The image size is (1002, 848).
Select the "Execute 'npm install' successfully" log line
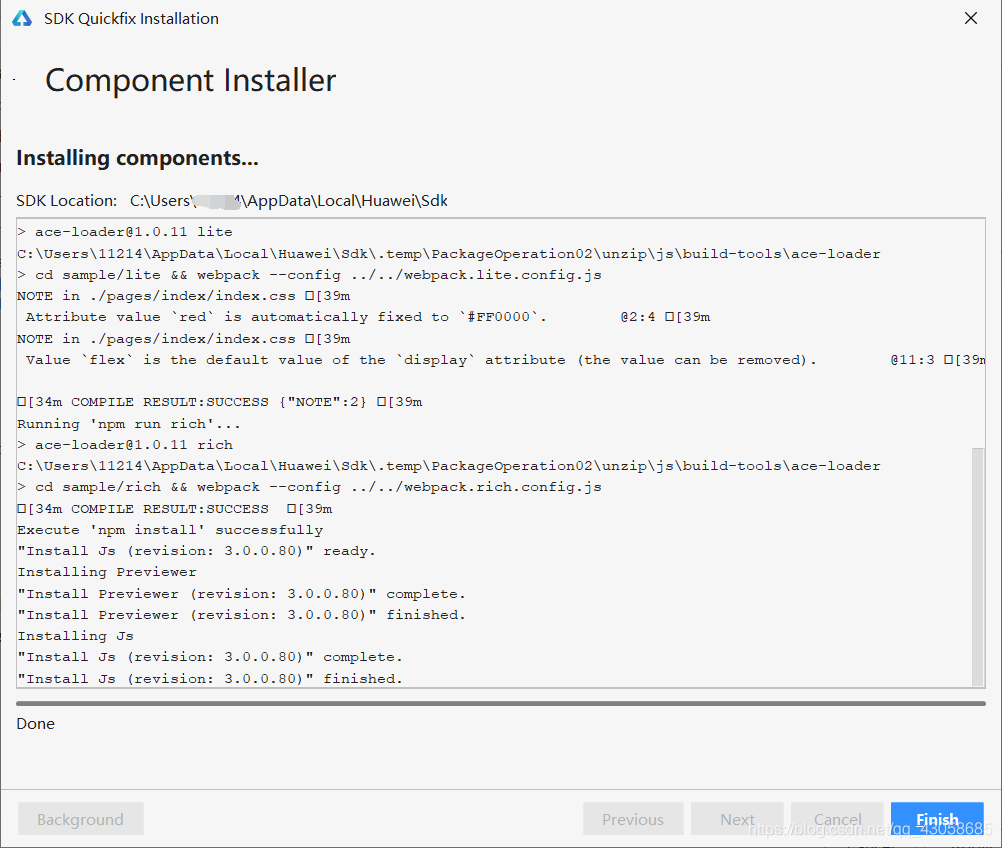tap(170, 530)
